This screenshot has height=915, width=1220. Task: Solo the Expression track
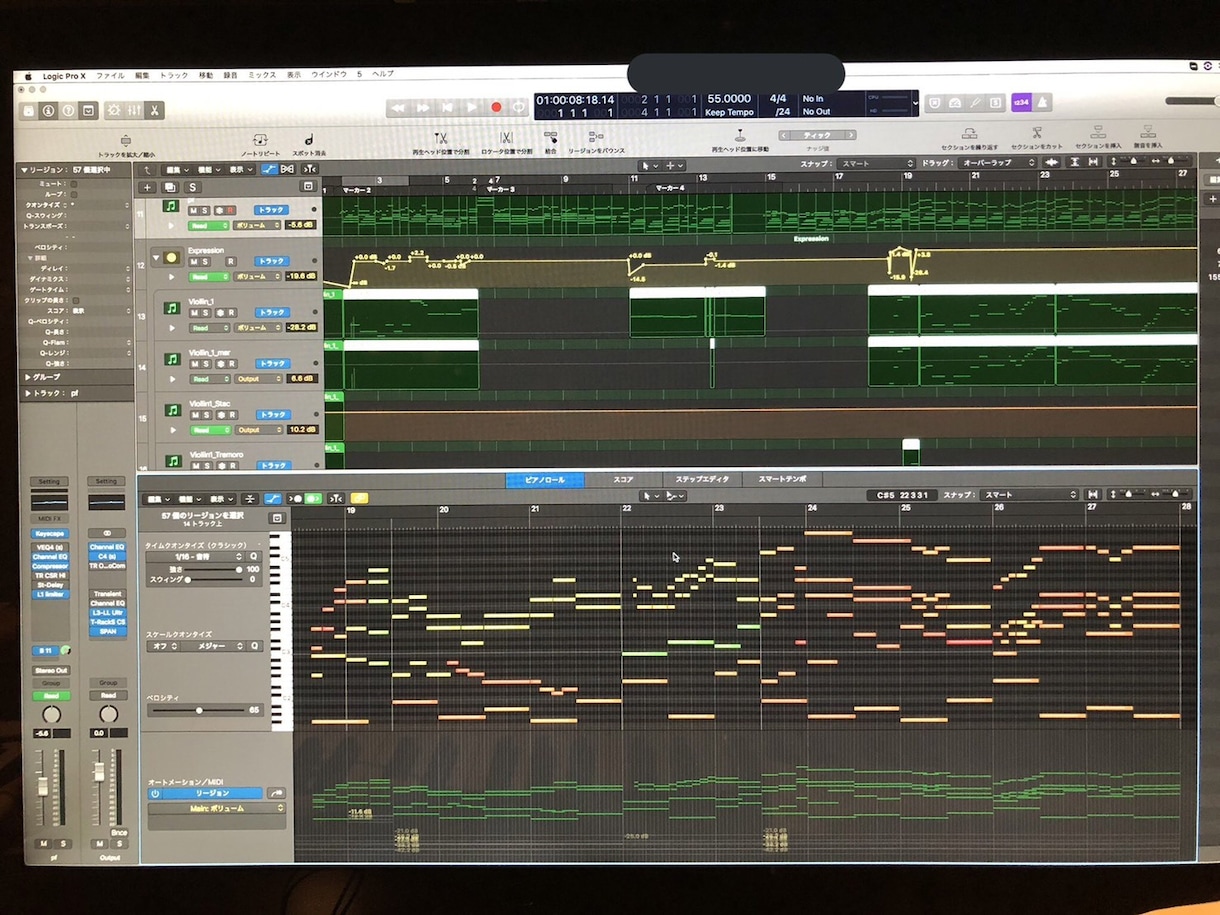coord(207,261)
